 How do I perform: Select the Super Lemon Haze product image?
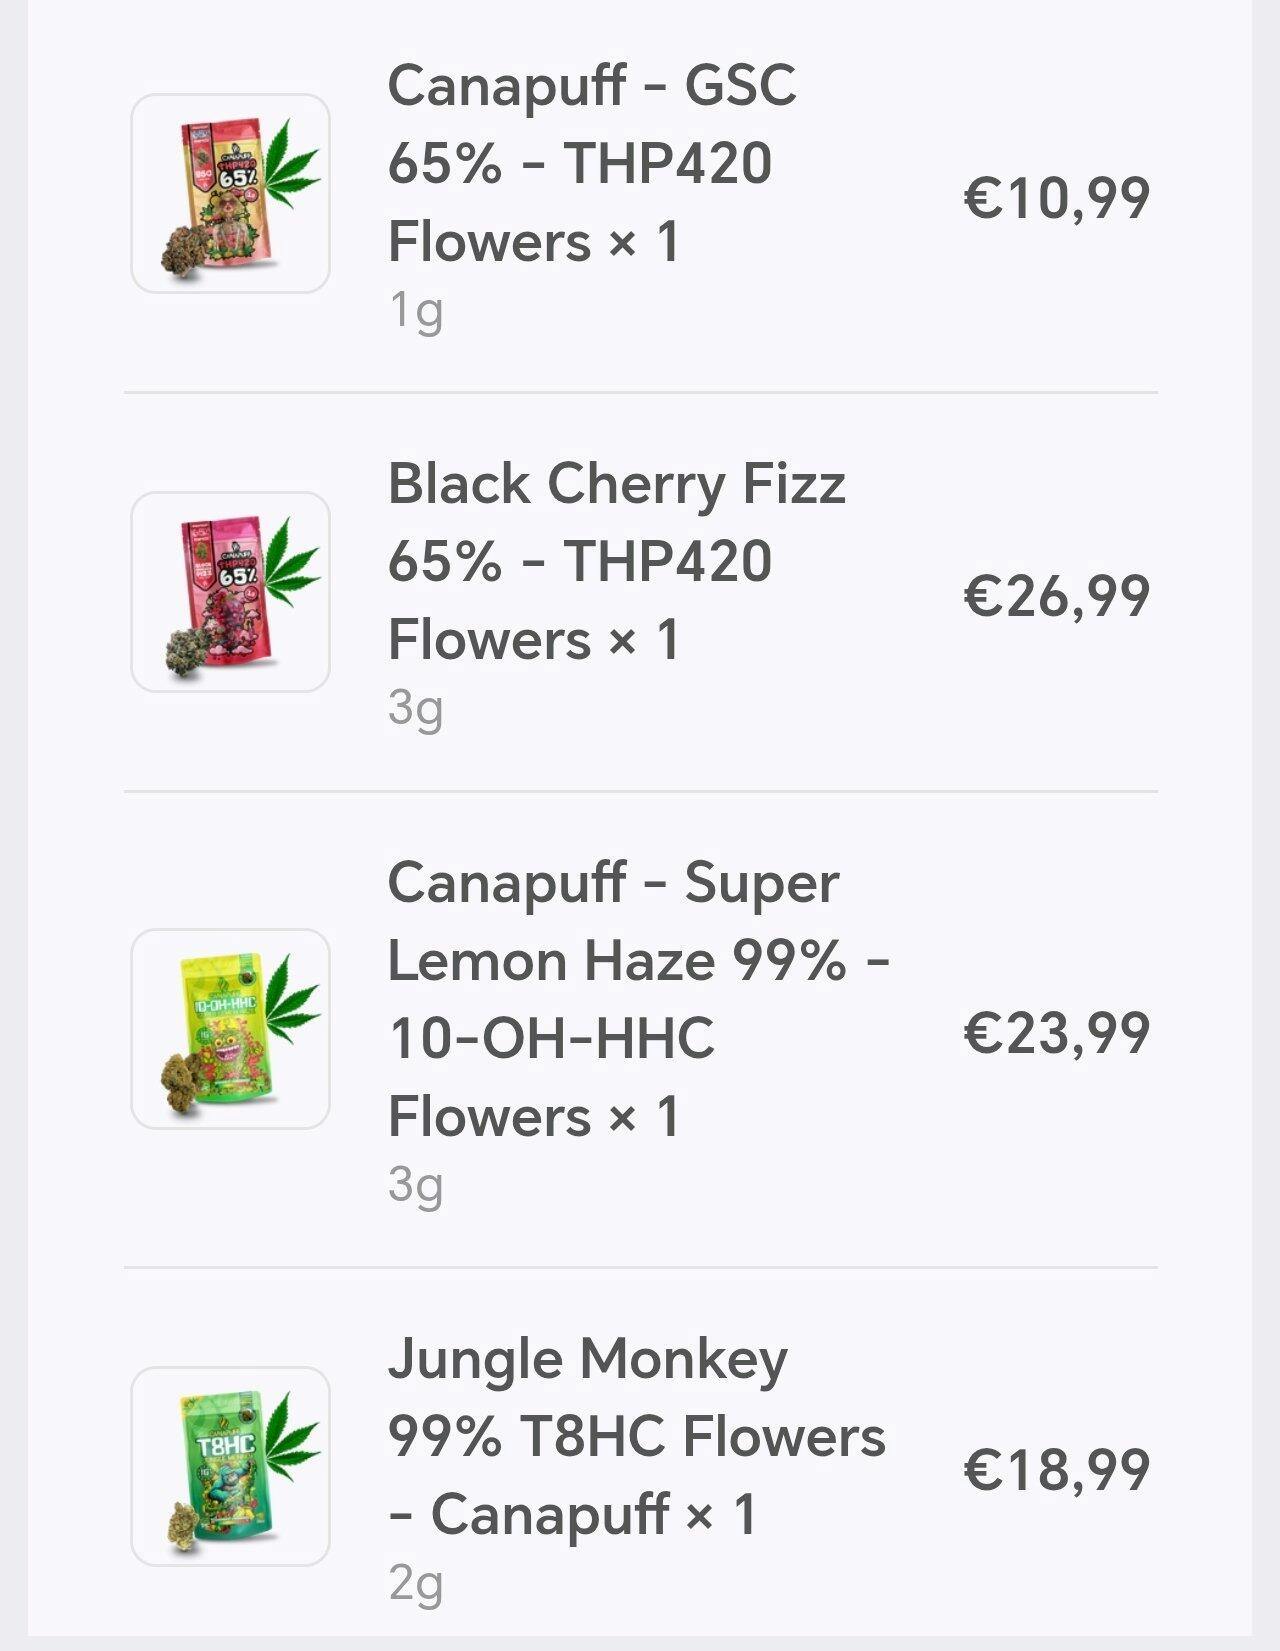coord(230,1029)
